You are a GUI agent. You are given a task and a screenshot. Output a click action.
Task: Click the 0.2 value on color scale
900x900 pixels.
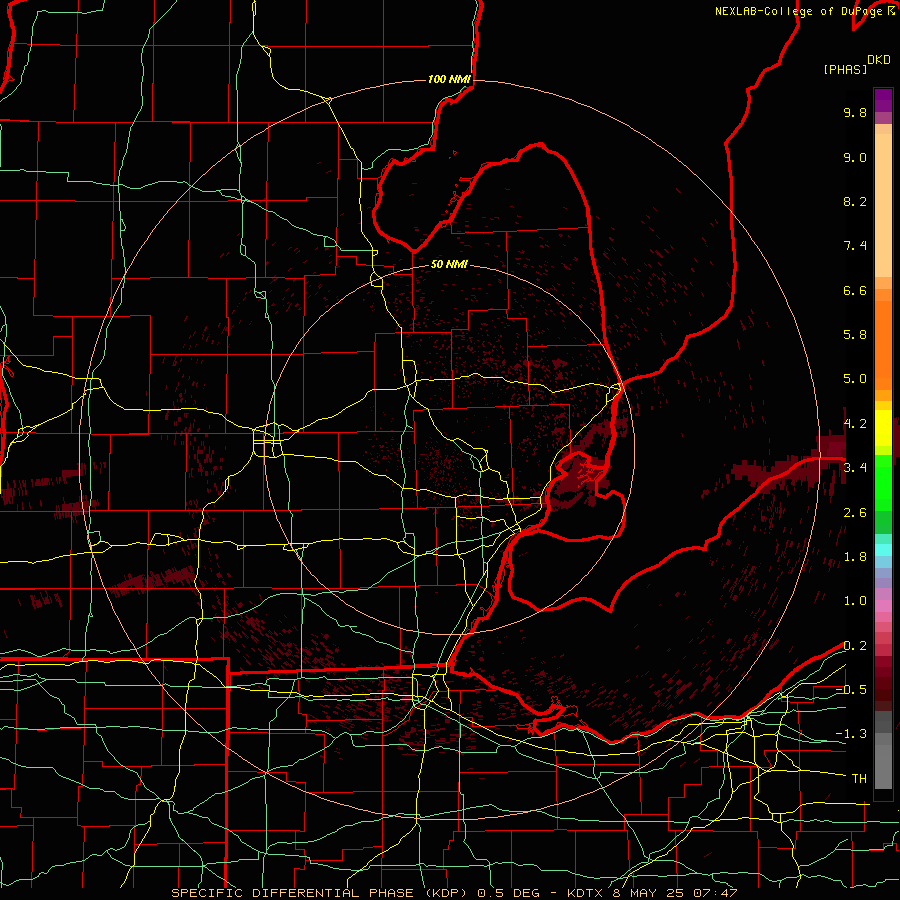coord(855,646)
